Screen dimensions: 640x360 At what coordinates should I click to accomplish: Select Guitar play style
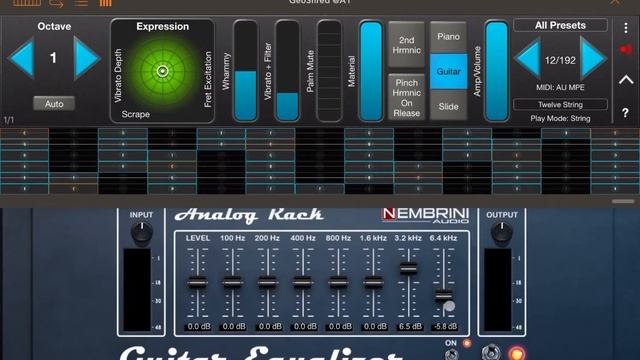(448, 71)
